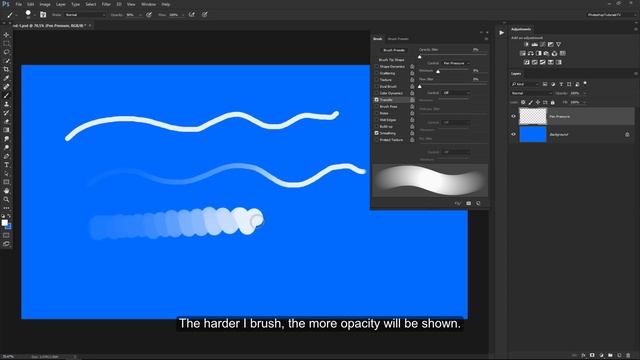Viewport: 640px width, 360px height.
Task: Enable the Dual Brush checkbox
Action: tap(376, 87)
